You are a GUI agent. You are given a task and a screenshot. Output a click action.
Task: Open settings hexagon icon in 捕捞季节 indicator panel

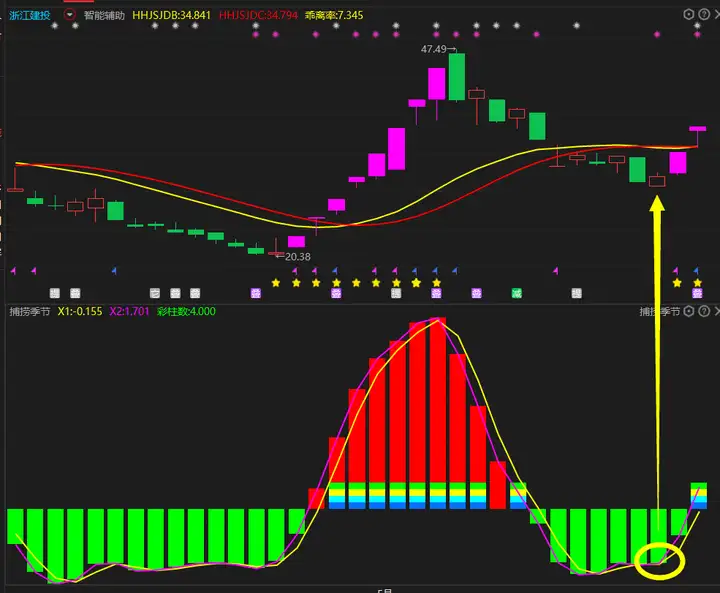688,312
